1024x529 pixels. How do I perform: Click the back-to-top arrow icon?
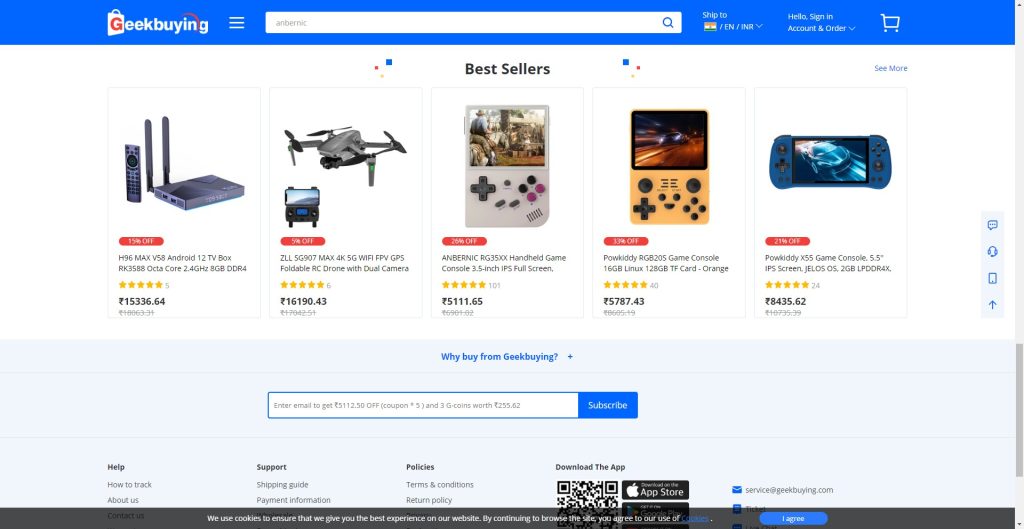point(992,305)
